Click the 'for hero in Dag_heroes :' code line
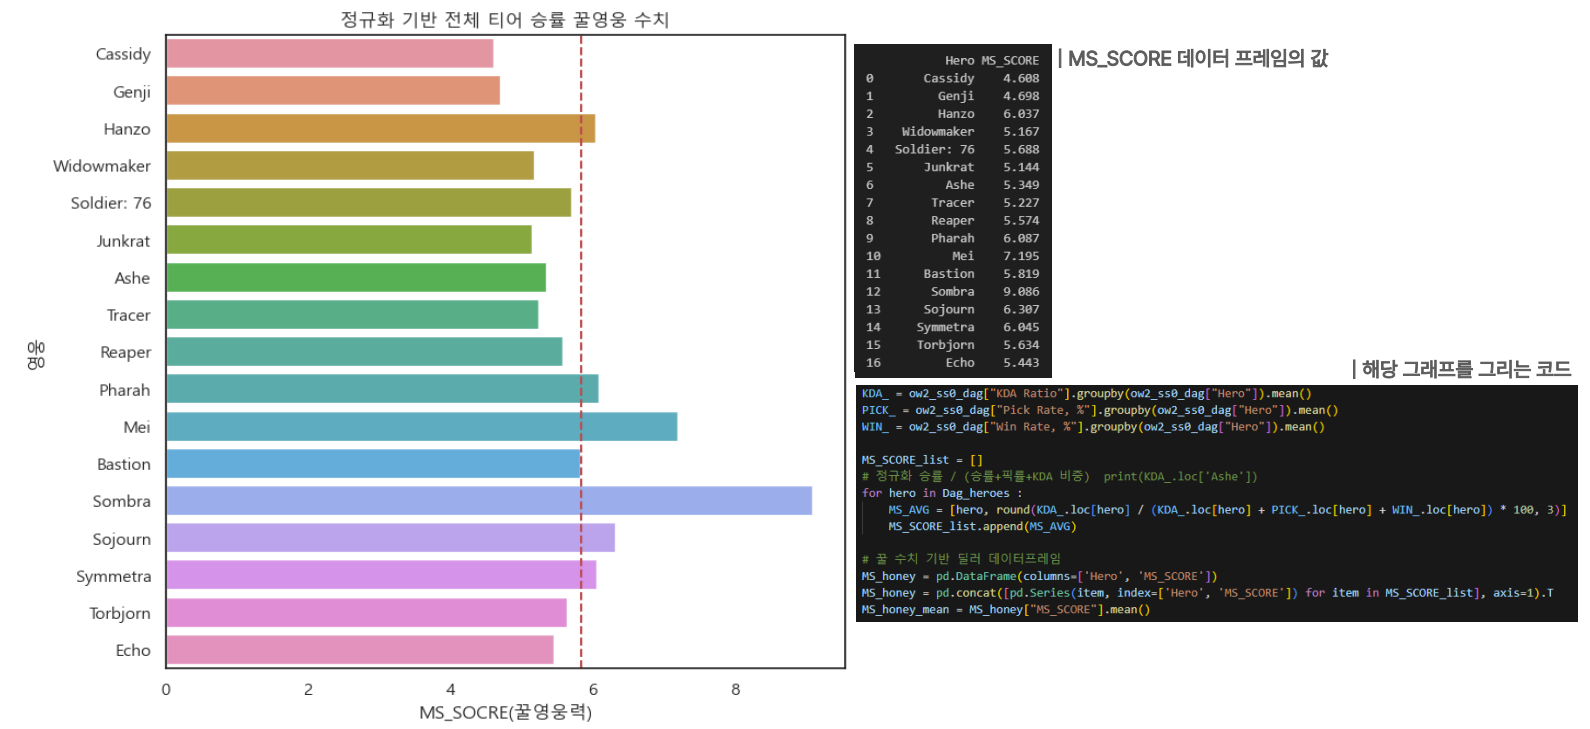Image resolution: width=1590 pixels, height=729 pixels. click(942, 493)
